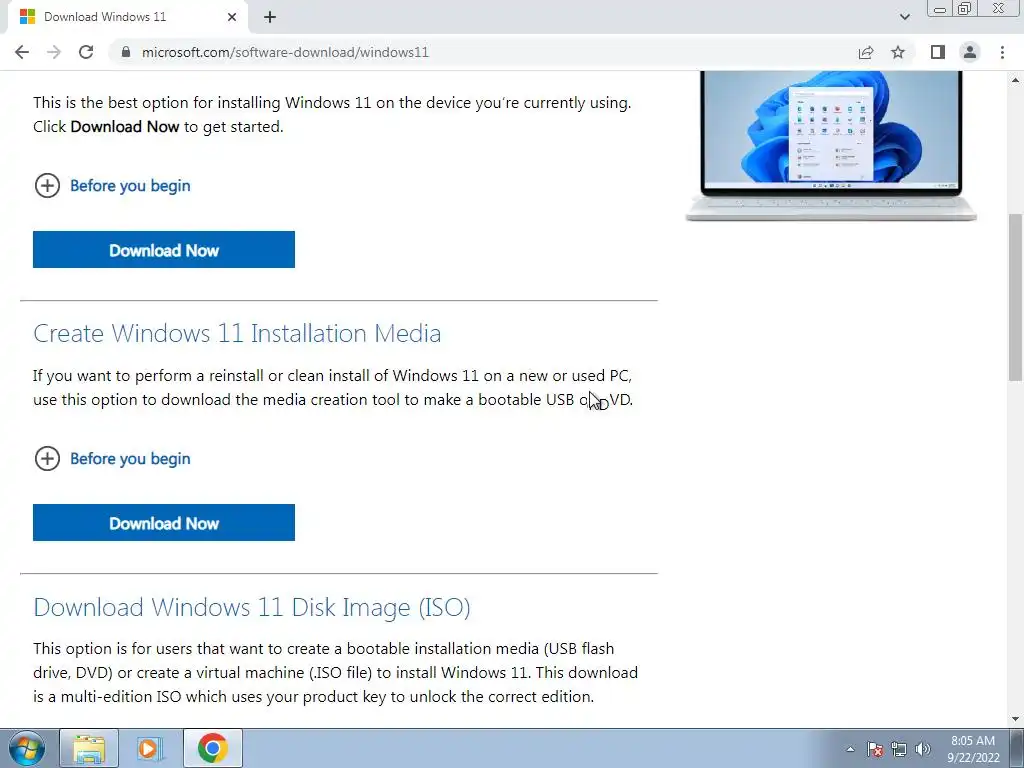The height and width of the screenshot is (768, 1024).
Task: Expand the first Before you begin section
Action: [x=112, y=185]
